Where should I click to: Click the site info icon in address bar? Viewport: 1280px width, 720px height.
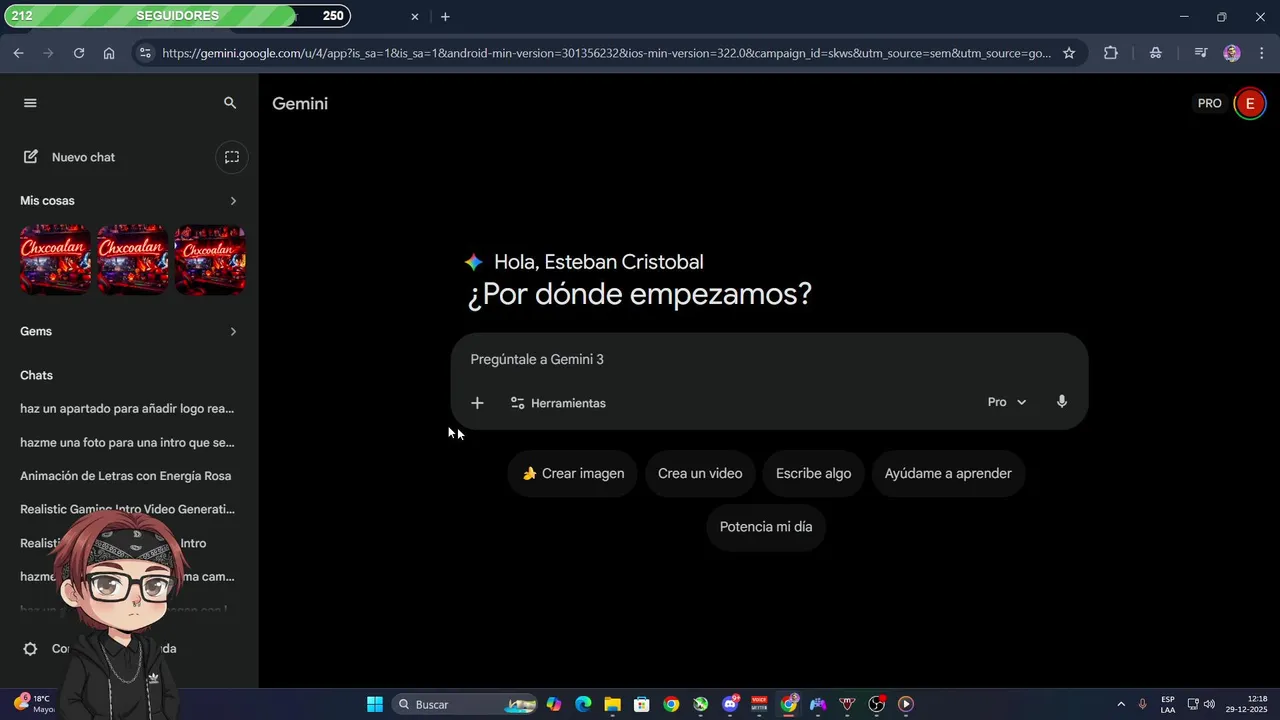click(145, 53)
